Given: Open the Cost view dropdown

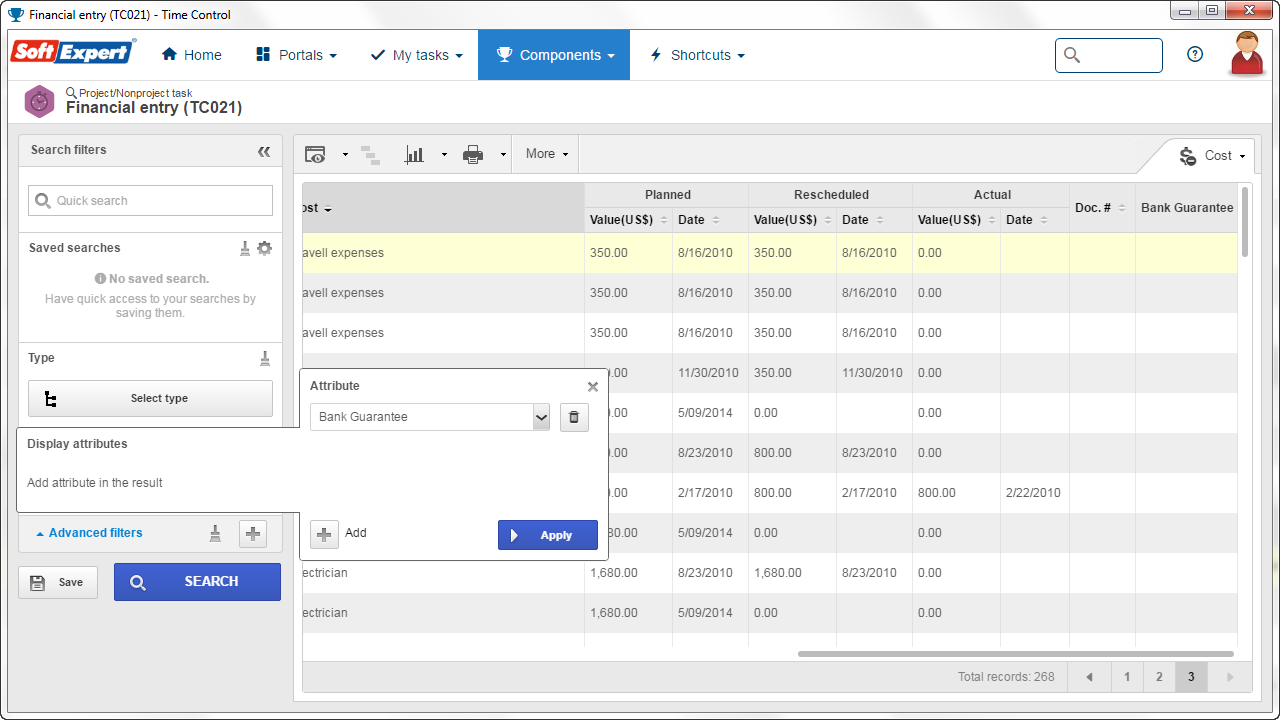Looking at the screenshot, I should [x=1215, y=156].
